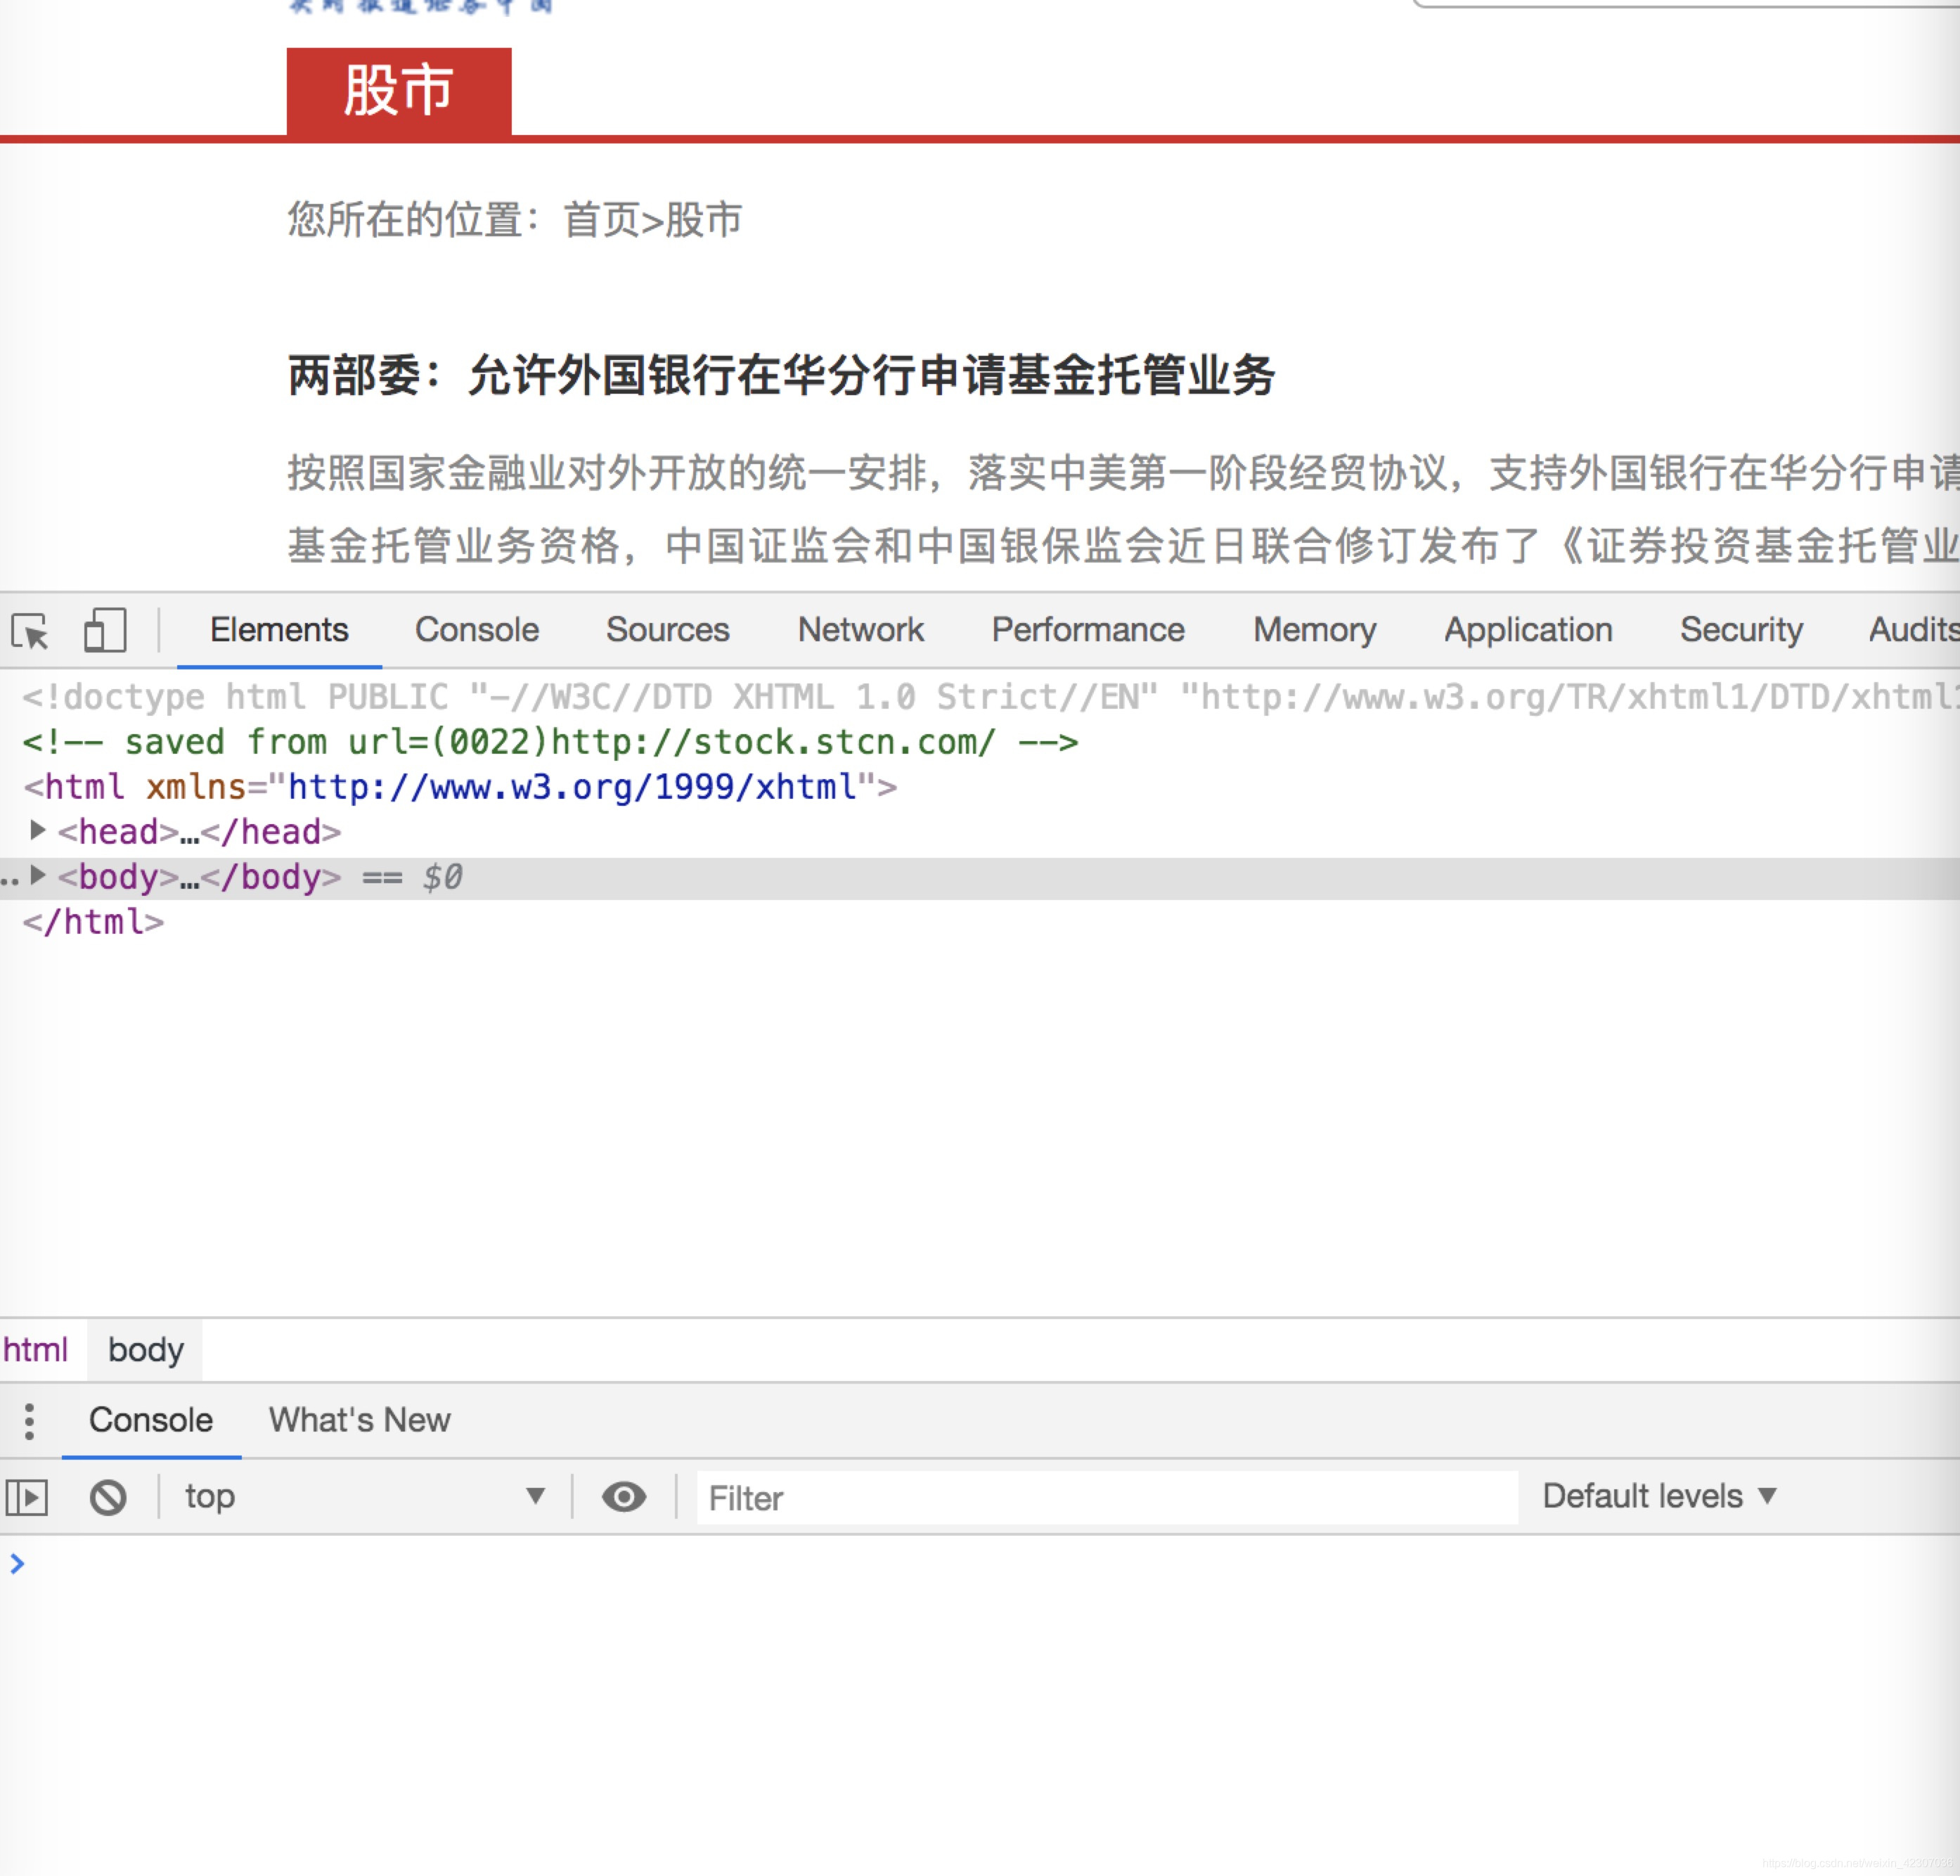The width and height of the screenshot is (1960, 1876).
Task: Click the Elements panel tab
Action: (280, 628)
